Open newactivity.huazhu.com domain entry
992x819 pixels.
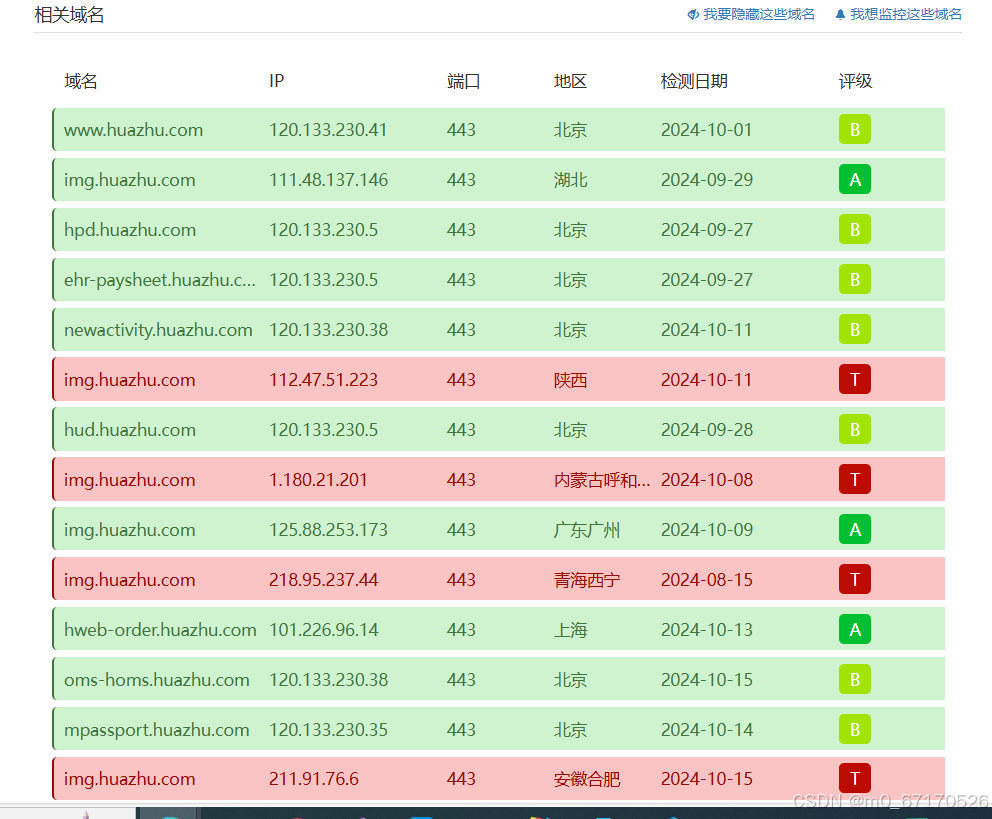coord(158,329)
